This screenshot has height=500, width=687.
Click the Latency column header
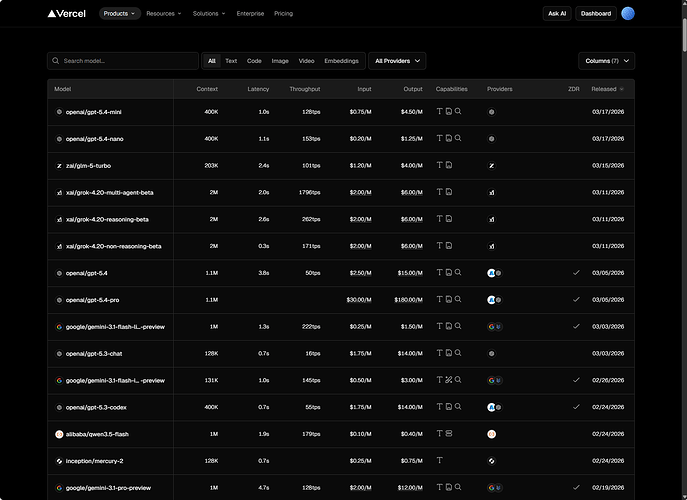pos(258,89)
